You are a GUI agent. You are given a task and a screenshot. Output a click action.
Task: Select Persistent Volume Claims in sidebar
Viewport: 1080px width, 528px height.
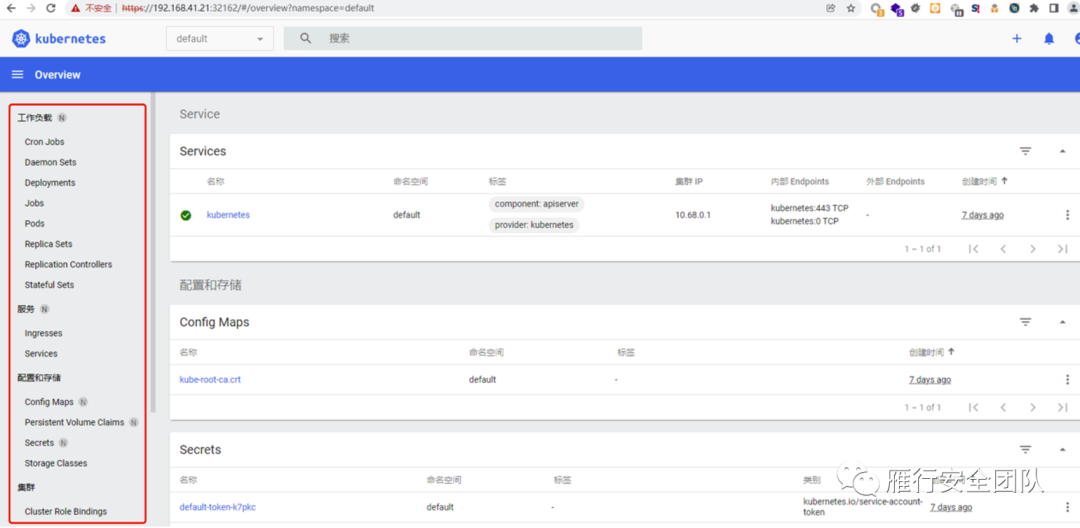click(74, 423)
